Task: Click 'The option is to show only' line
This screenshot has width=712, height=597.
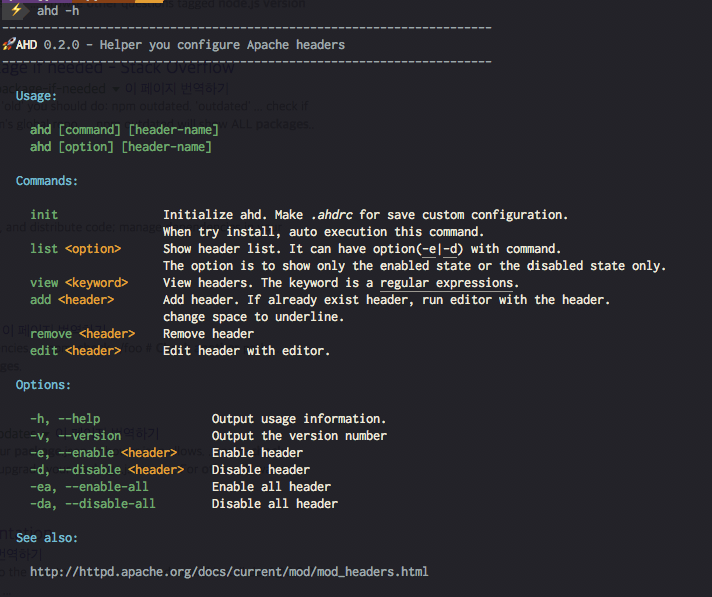Action: click(x=415, y=266)
